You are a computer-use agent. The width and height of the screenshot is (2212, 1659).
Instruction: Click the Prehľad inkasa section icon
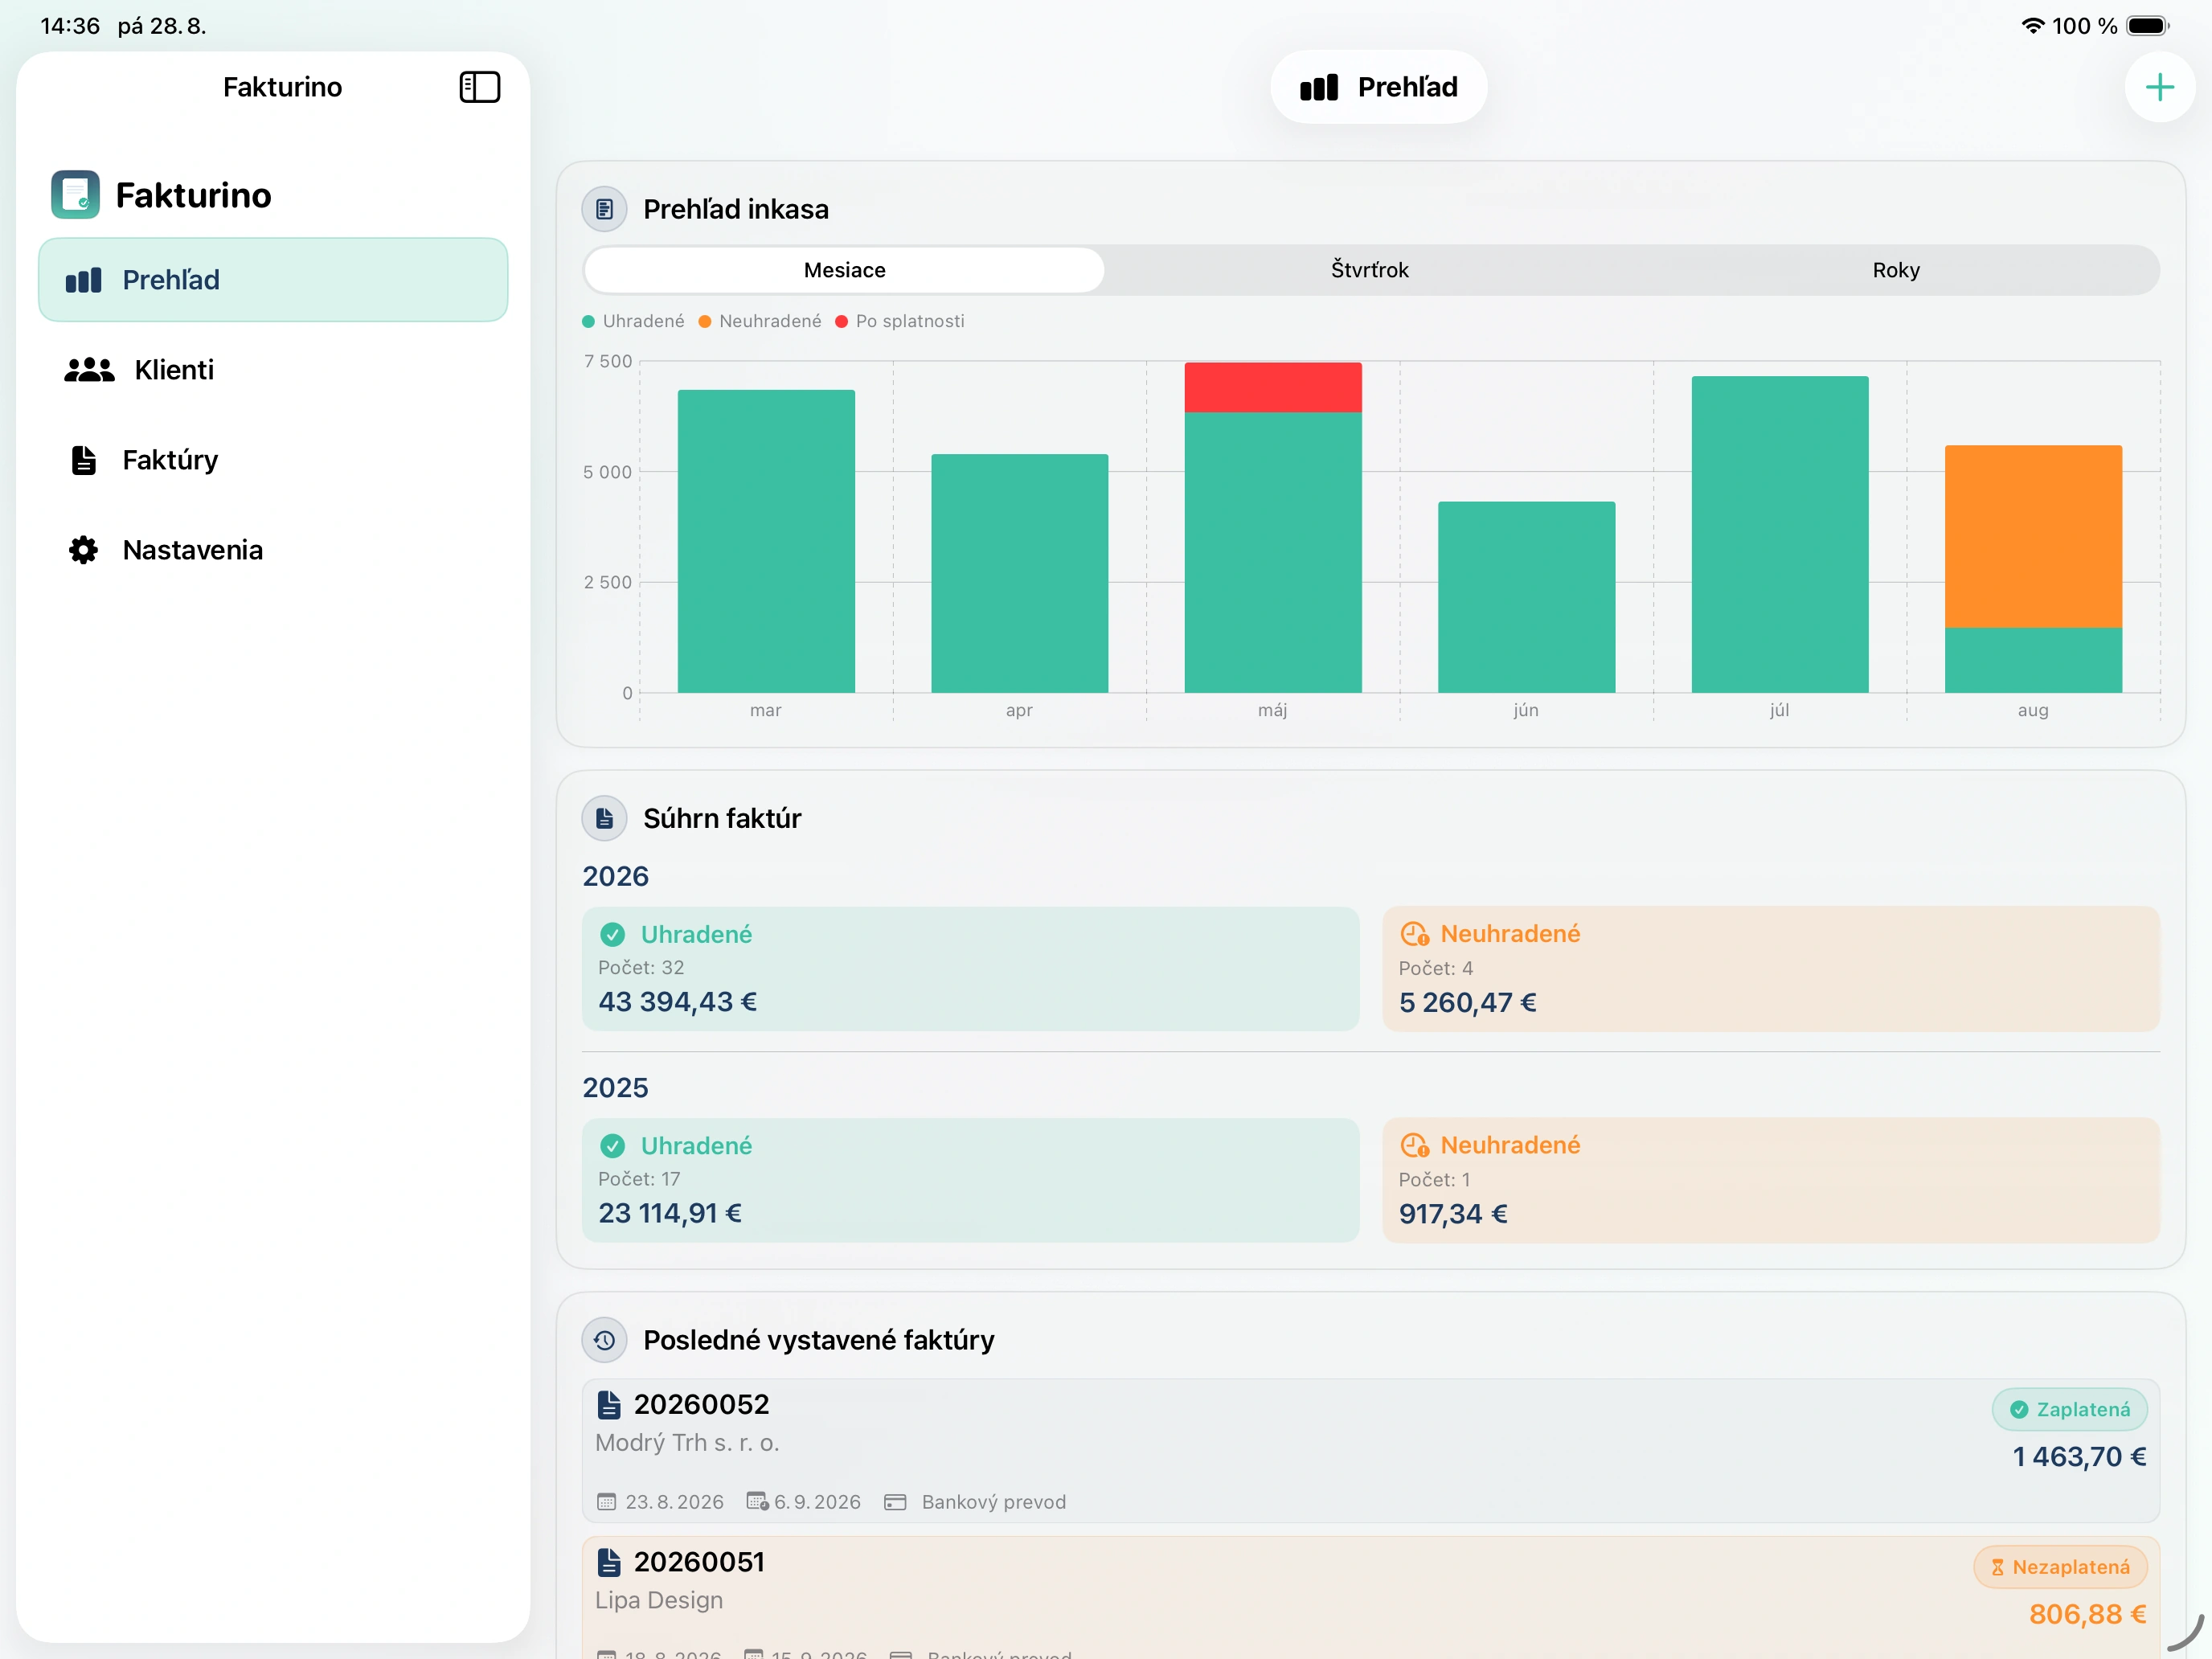(x=604, y=209)
